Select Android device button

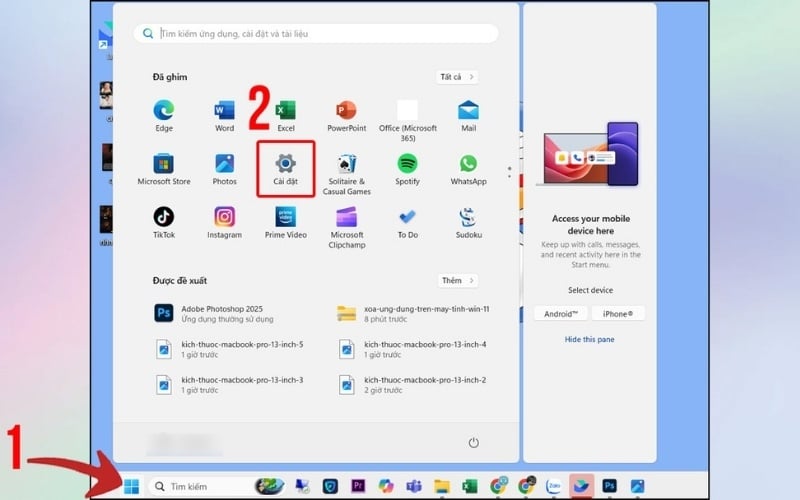tap(560, 313)
